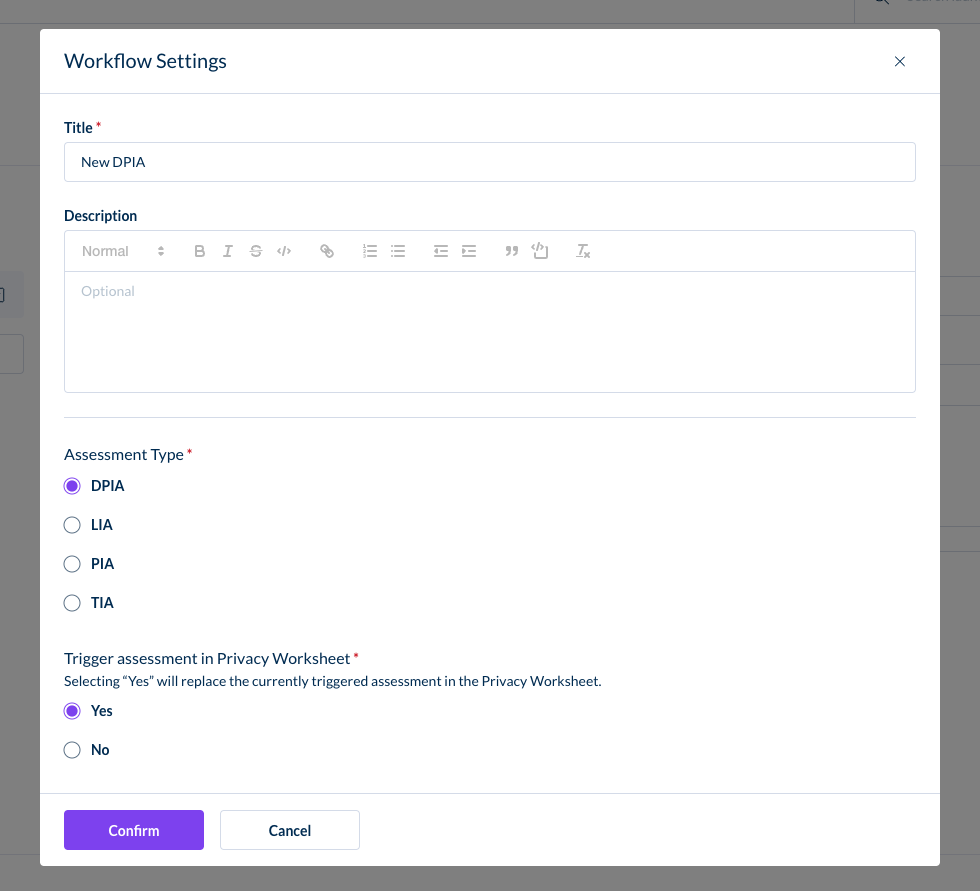The height and width of the screenshot is (891, 980).
Task: Select DPIA assessment type
Action: 72,486
